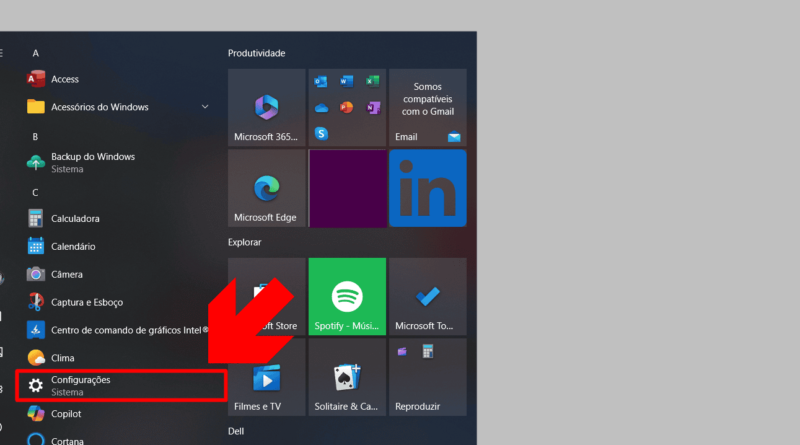Open the Access app

(117, 79)
